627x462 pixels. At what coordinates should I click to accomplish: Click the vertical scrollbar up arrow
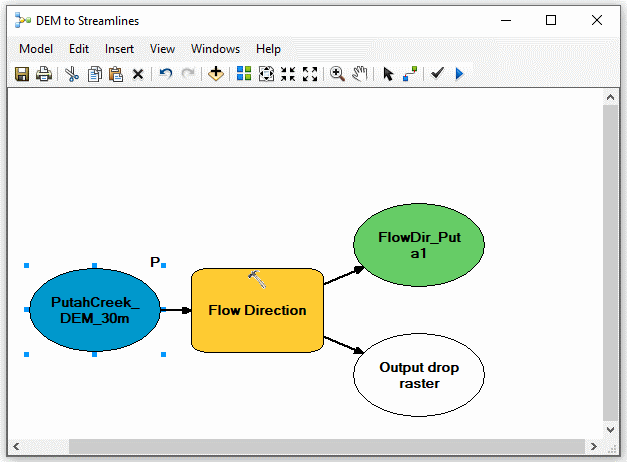pos(610,97)
